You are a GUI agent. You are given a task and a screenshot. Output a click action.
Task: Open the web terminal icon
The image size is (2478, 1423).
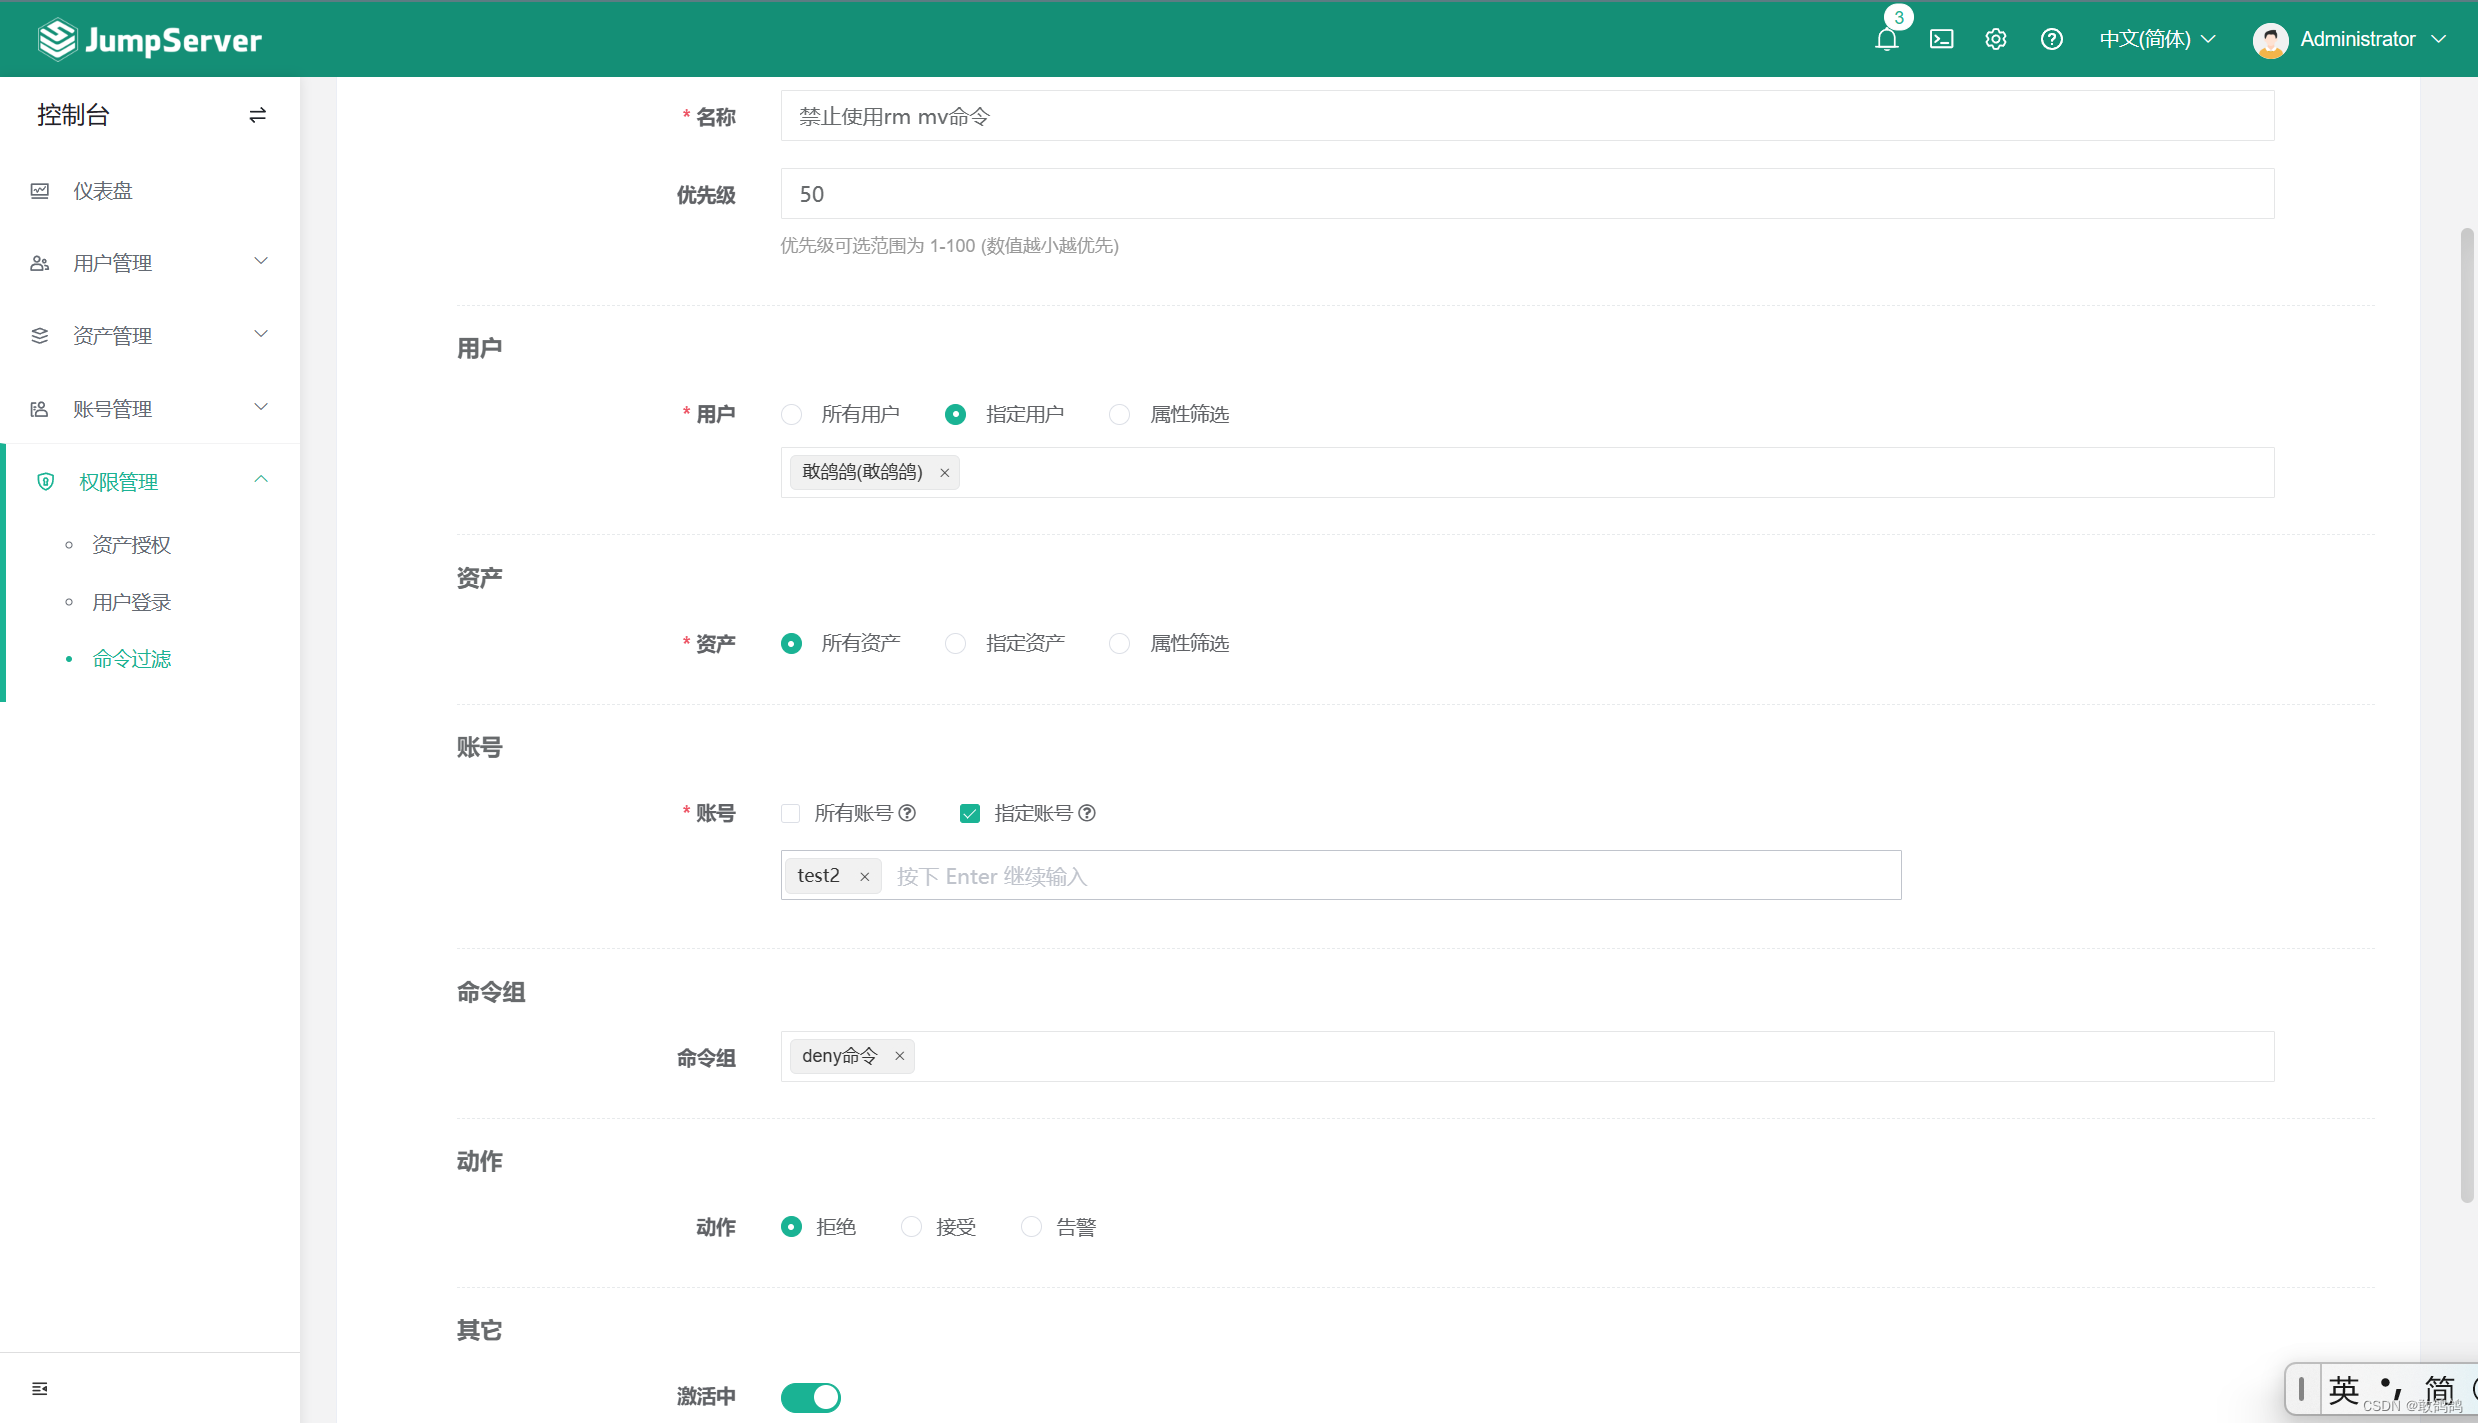(1941, 39)
